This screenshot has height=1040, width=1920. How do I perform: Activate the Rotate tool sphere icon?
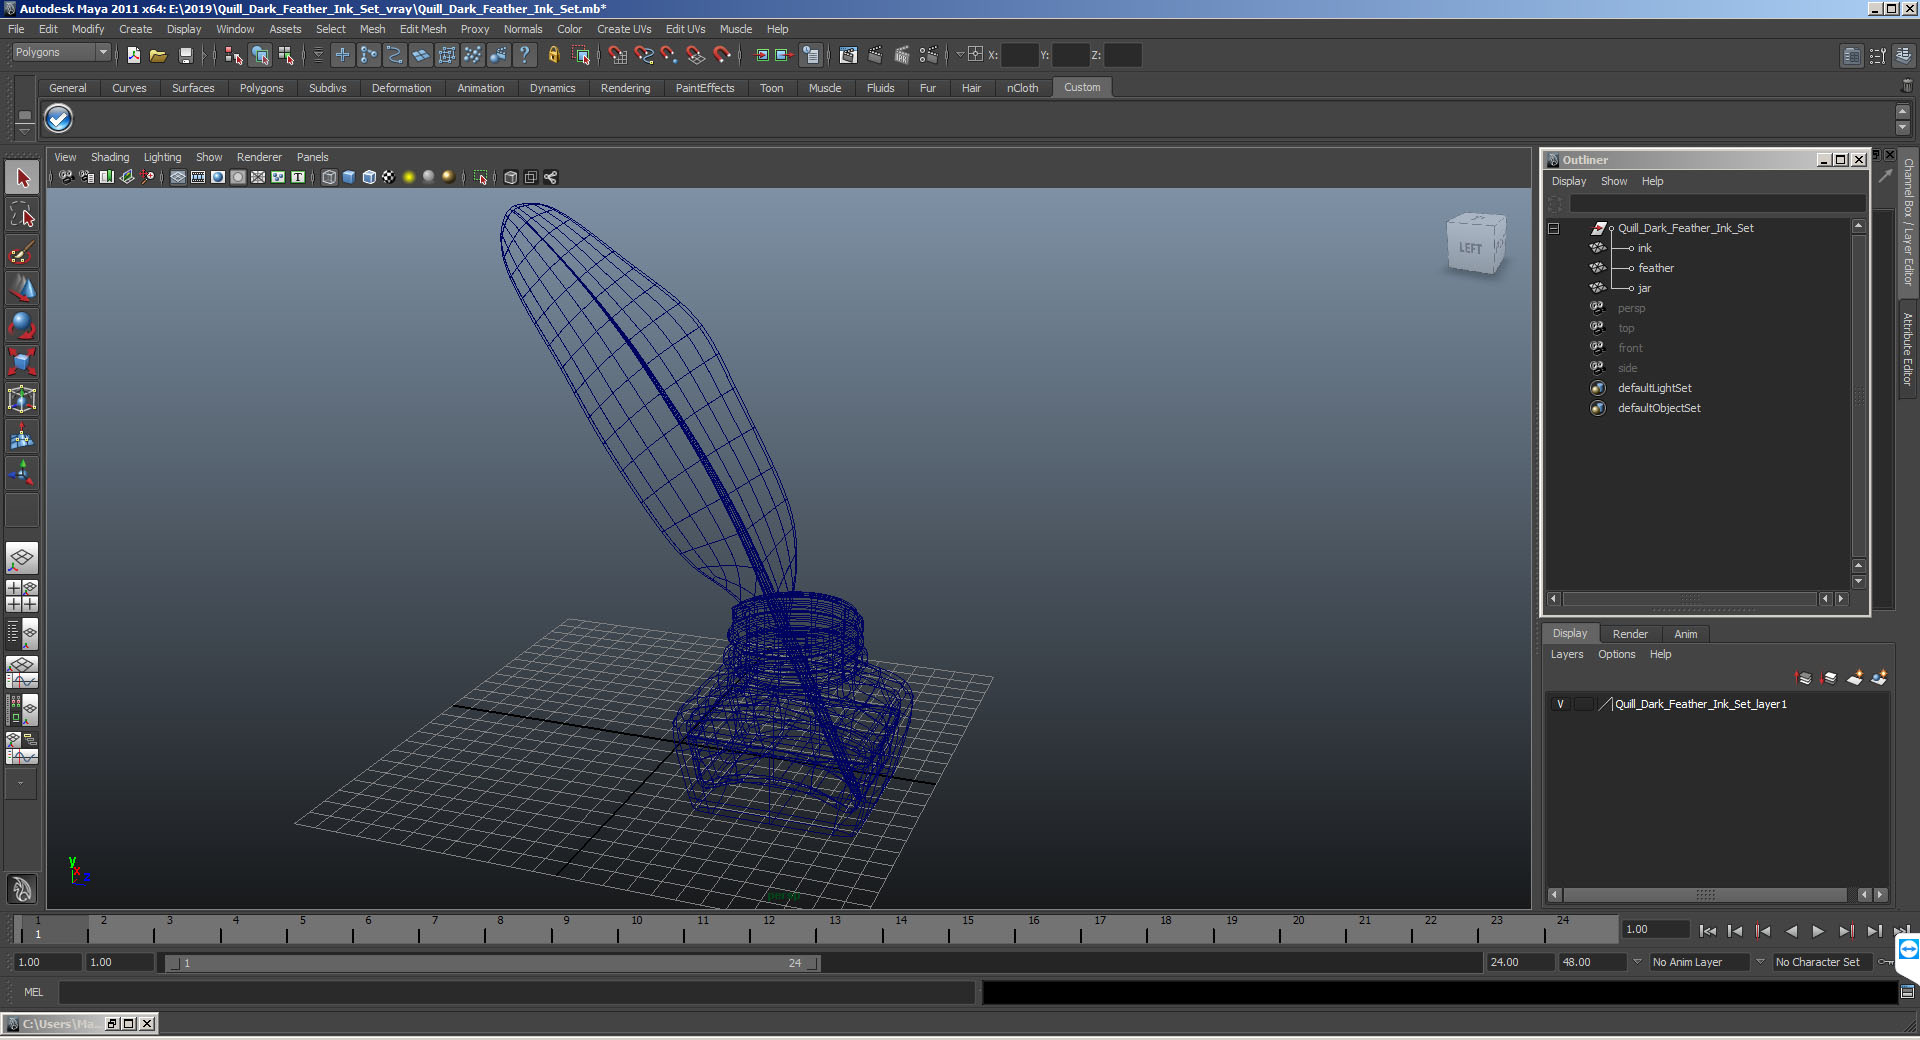click(22, 325)
